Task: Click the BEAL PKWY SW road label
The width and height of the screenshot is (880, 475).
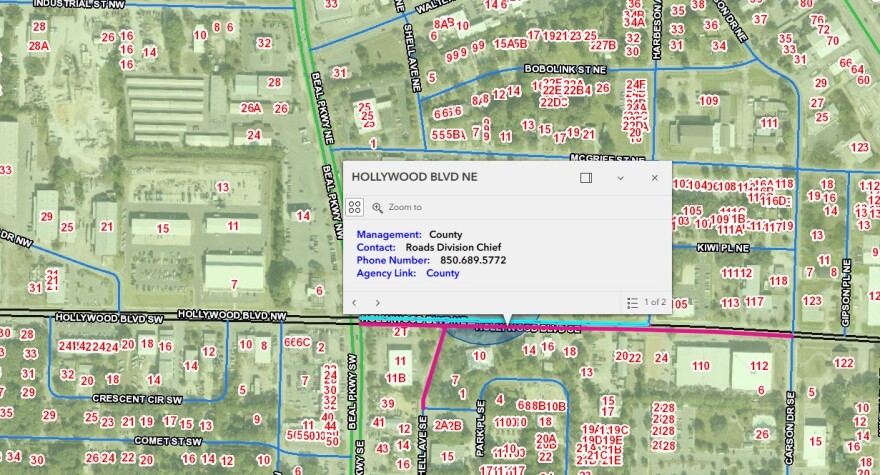Action: click(x=352, y=391)
